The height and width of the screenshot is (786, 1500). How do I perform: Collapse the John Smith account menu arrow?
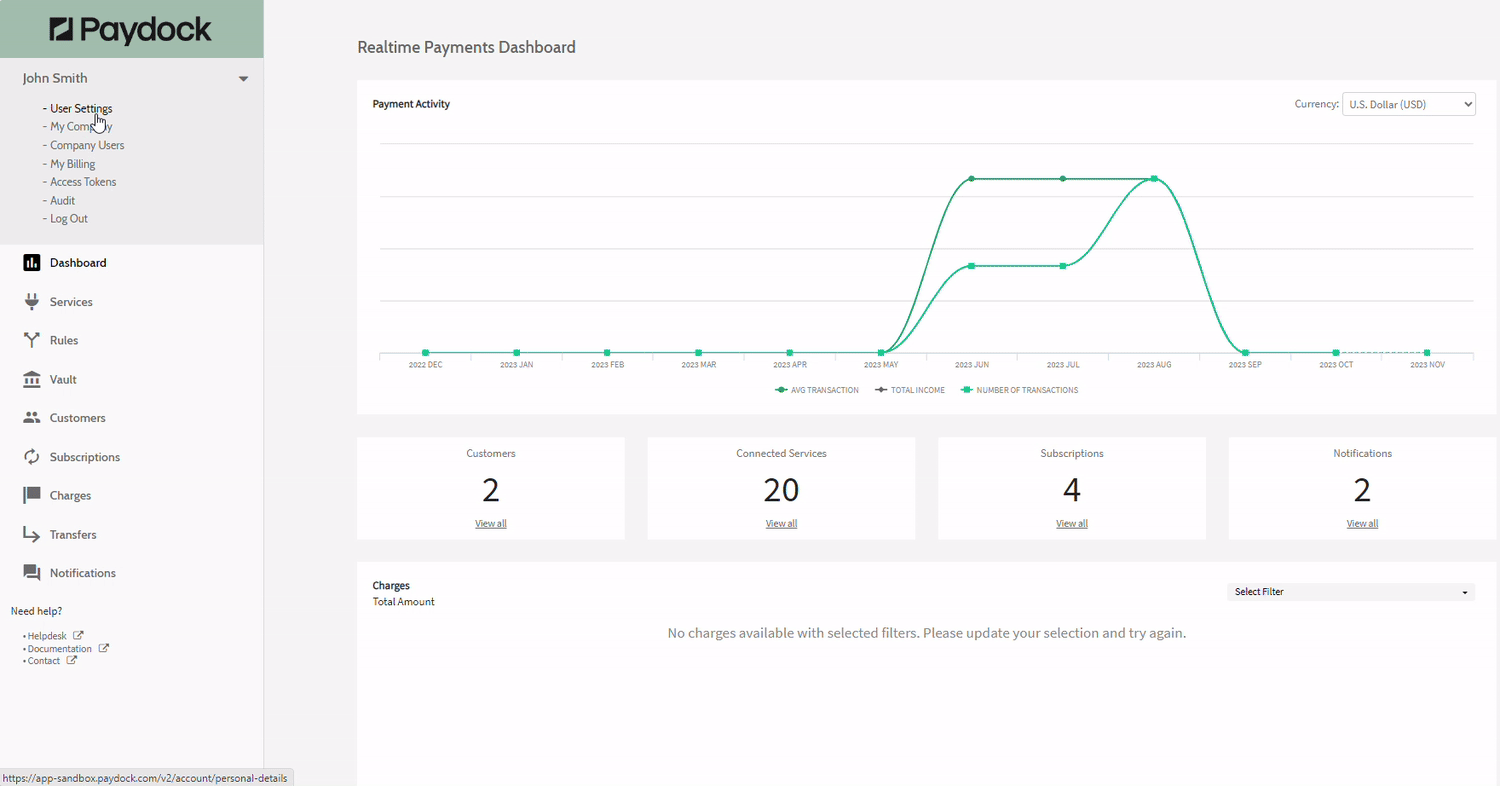243,78
